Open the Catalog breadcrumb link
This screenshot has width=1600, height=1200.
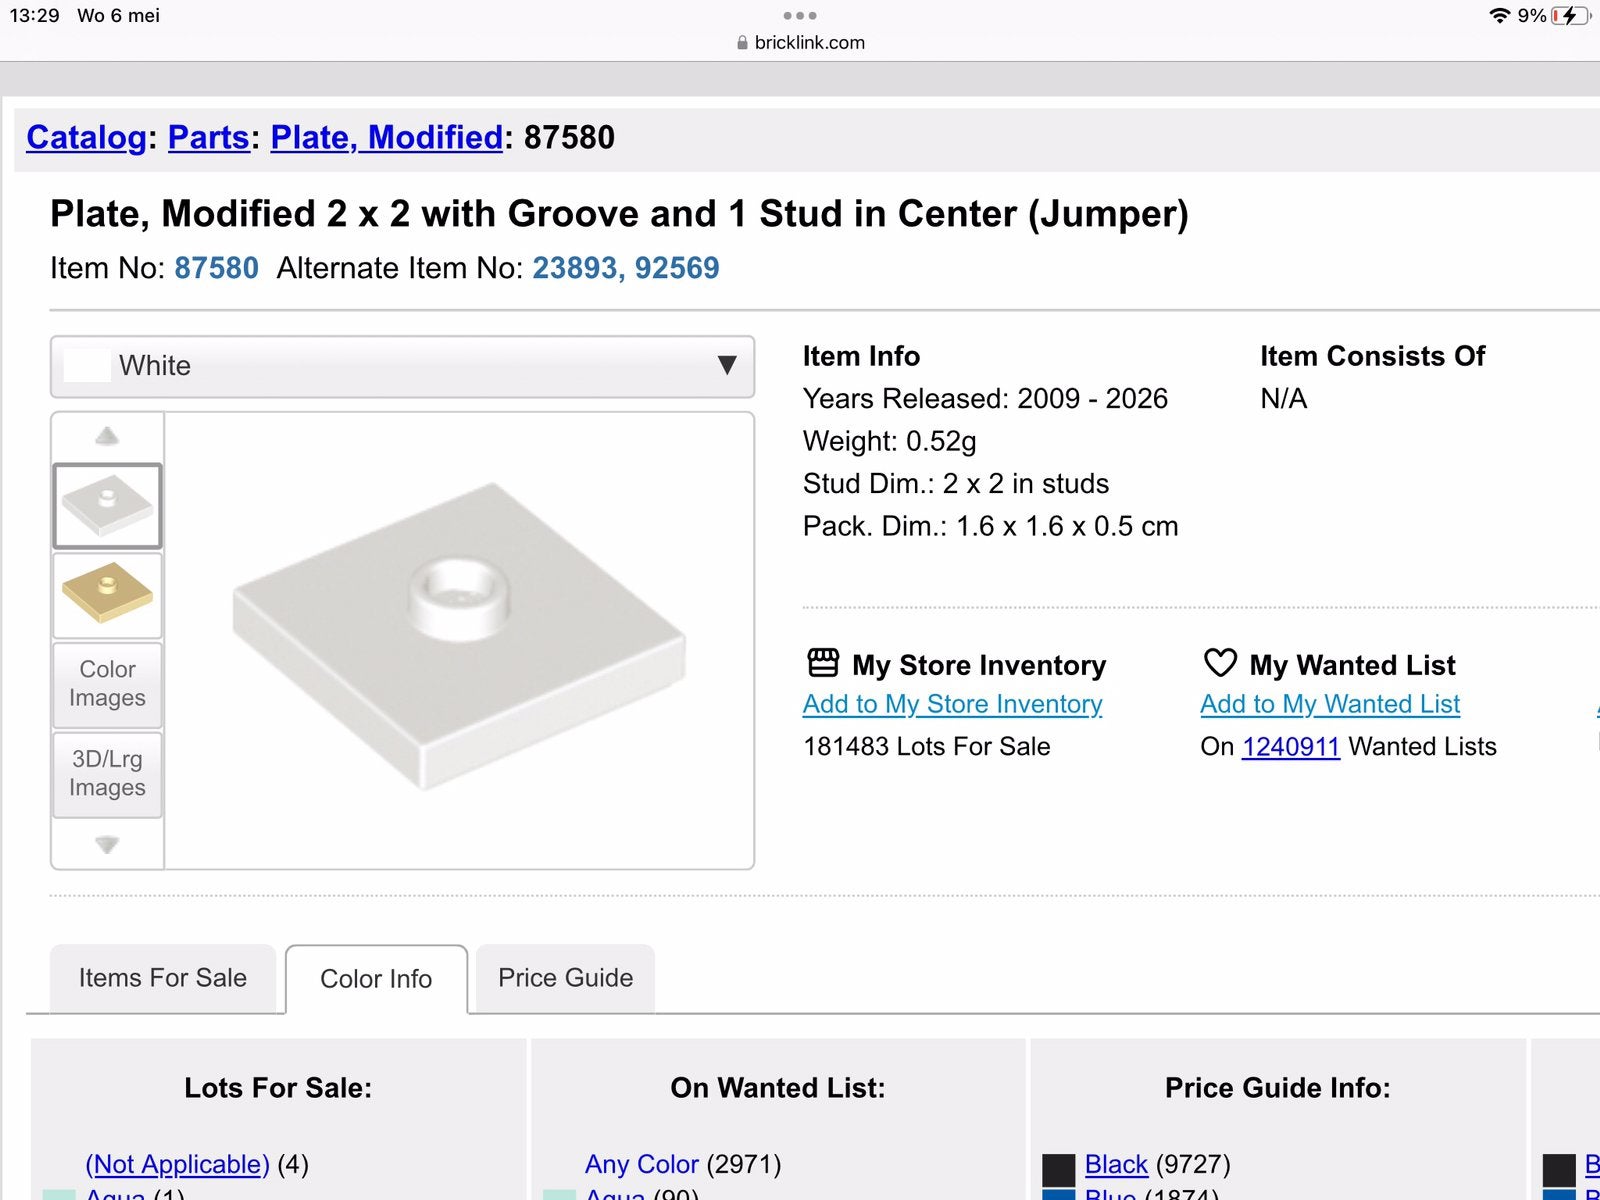(x=86, y=137)
